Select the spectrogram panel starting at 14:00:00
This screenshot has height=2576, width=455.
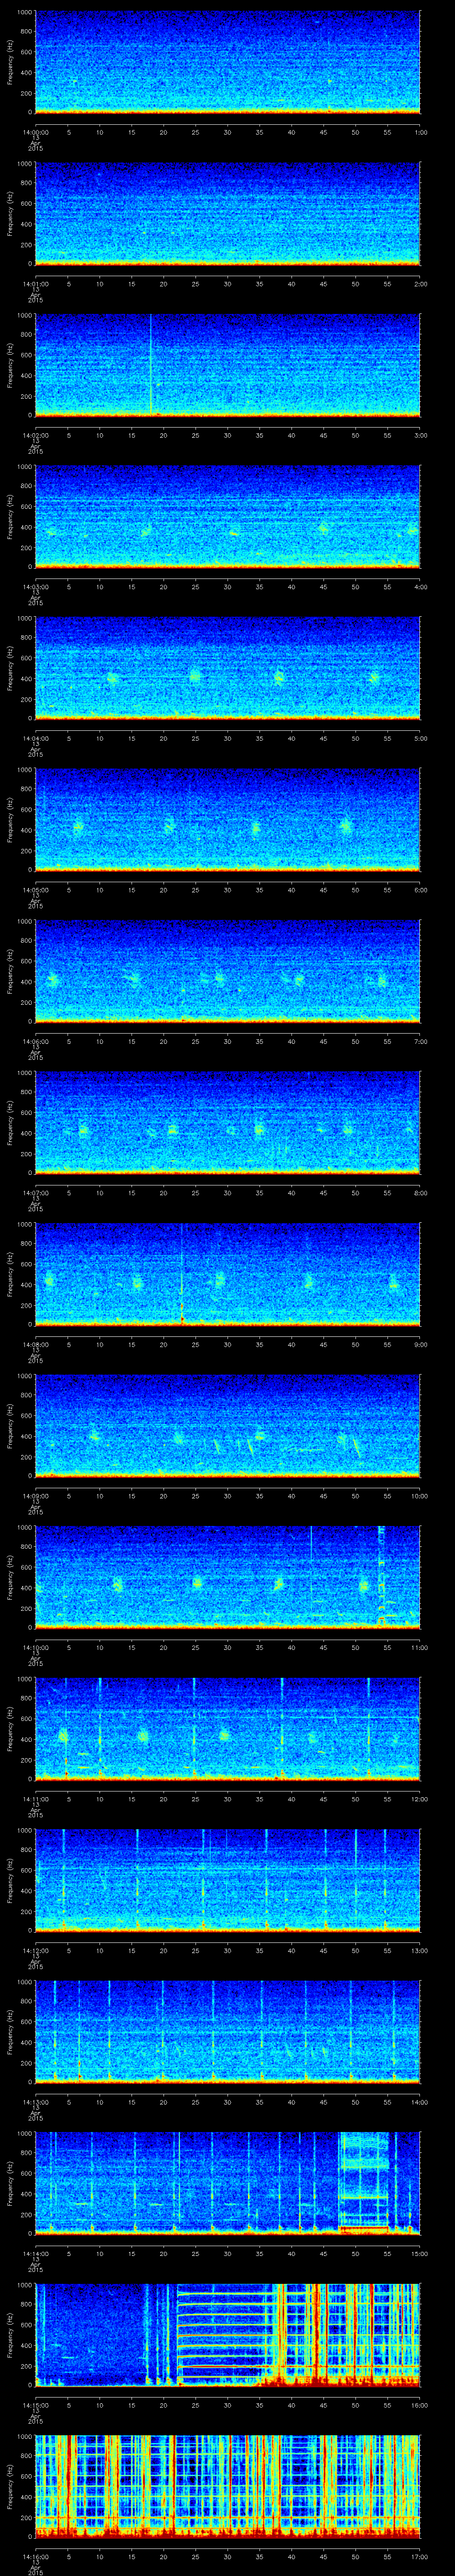[x=228, y=62]
